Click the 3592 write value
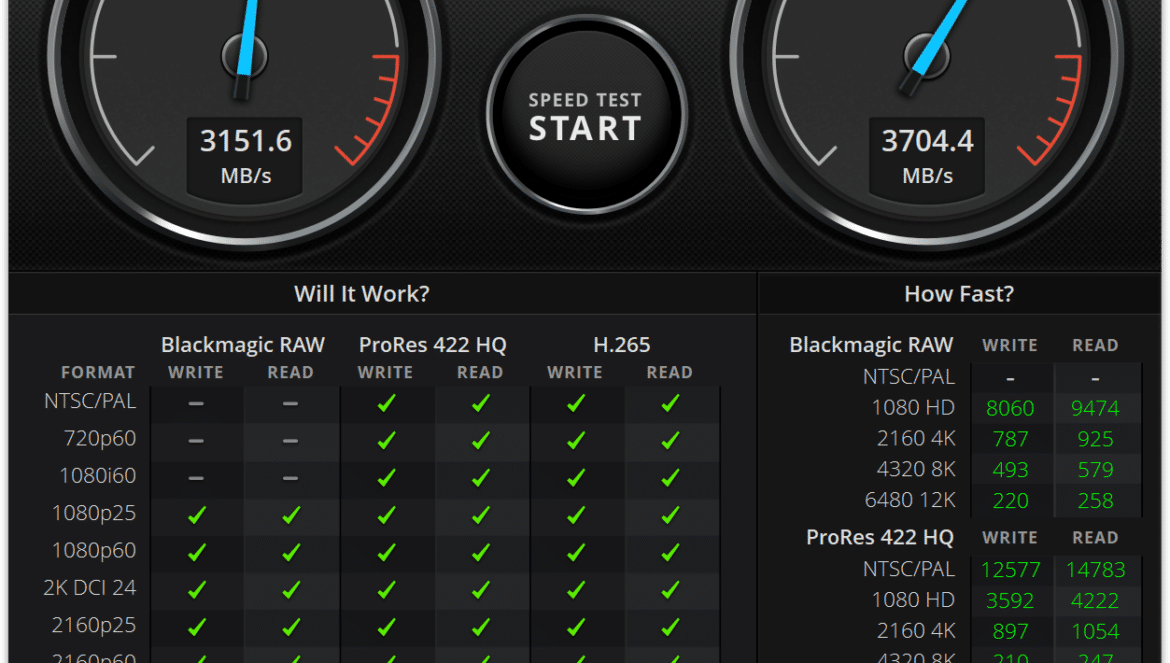The width and height of the screenshot is (1170, 663). click(1010, 600)
